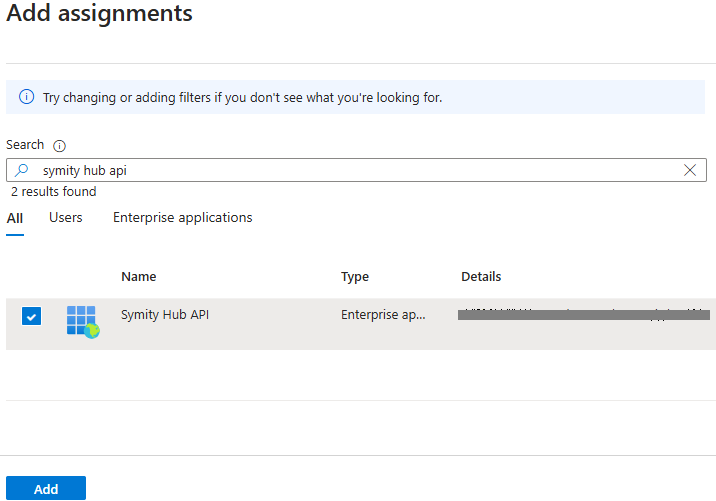Click the info icon beside the Search label
Image resolution: width=716 pixels, height=501 pixels.
point(59,146)
